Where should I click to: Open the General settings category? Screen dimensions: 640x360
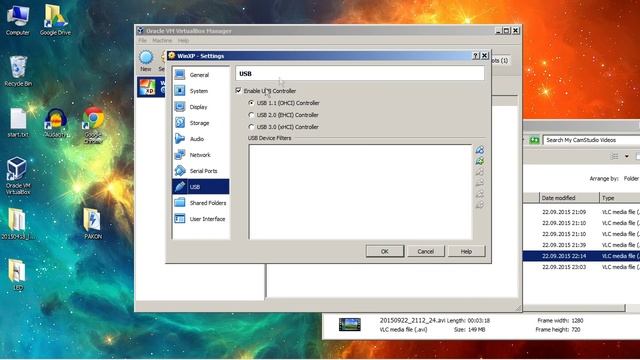200,75
